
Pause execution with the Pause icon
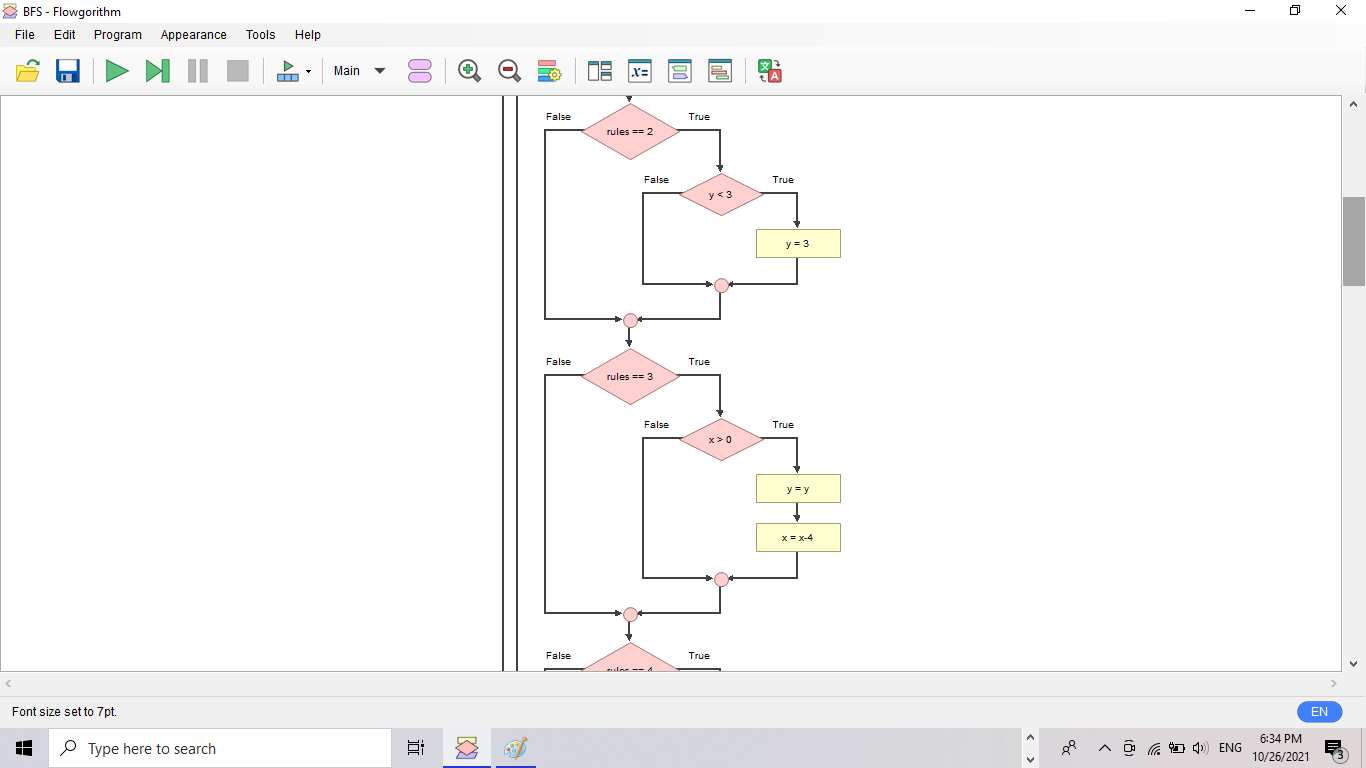point(198,71)
